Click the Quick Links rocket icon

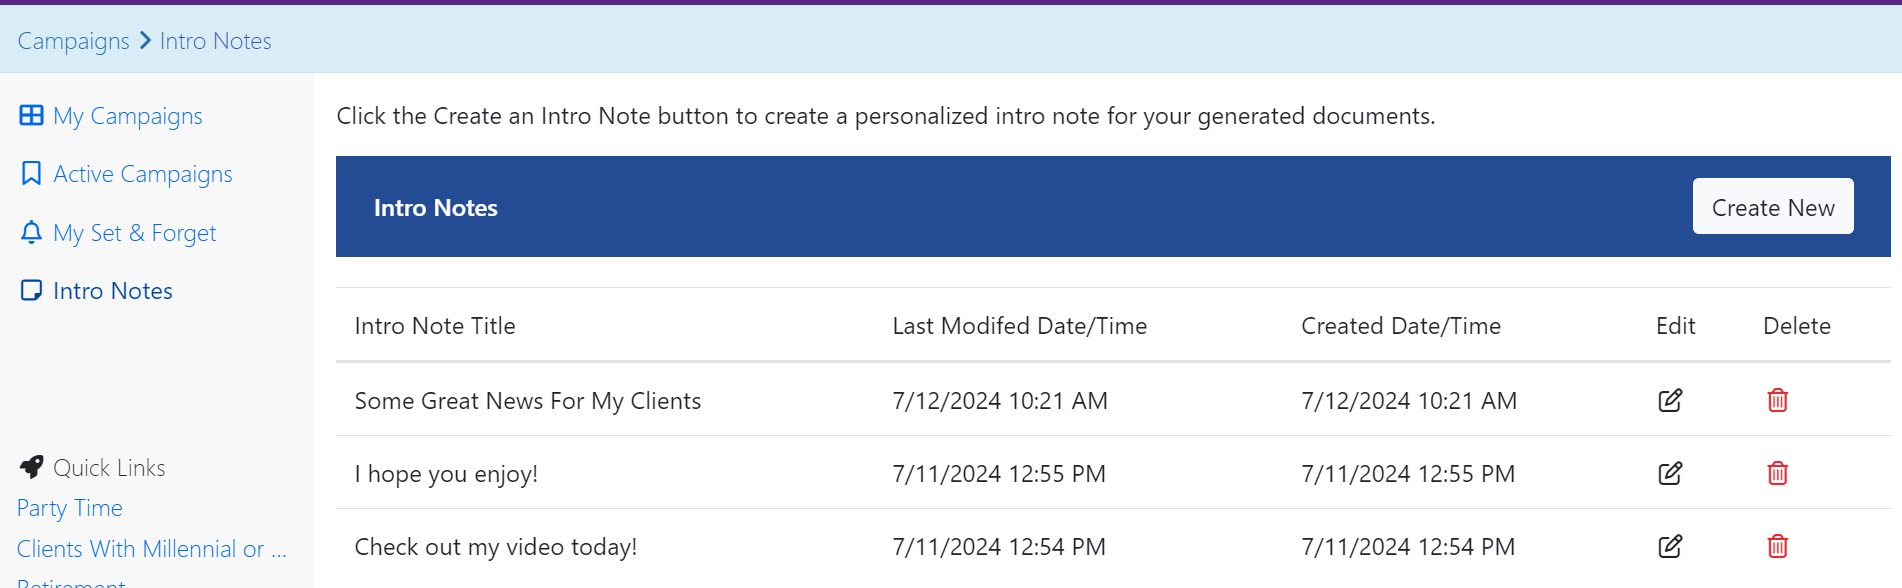[31, 467]
